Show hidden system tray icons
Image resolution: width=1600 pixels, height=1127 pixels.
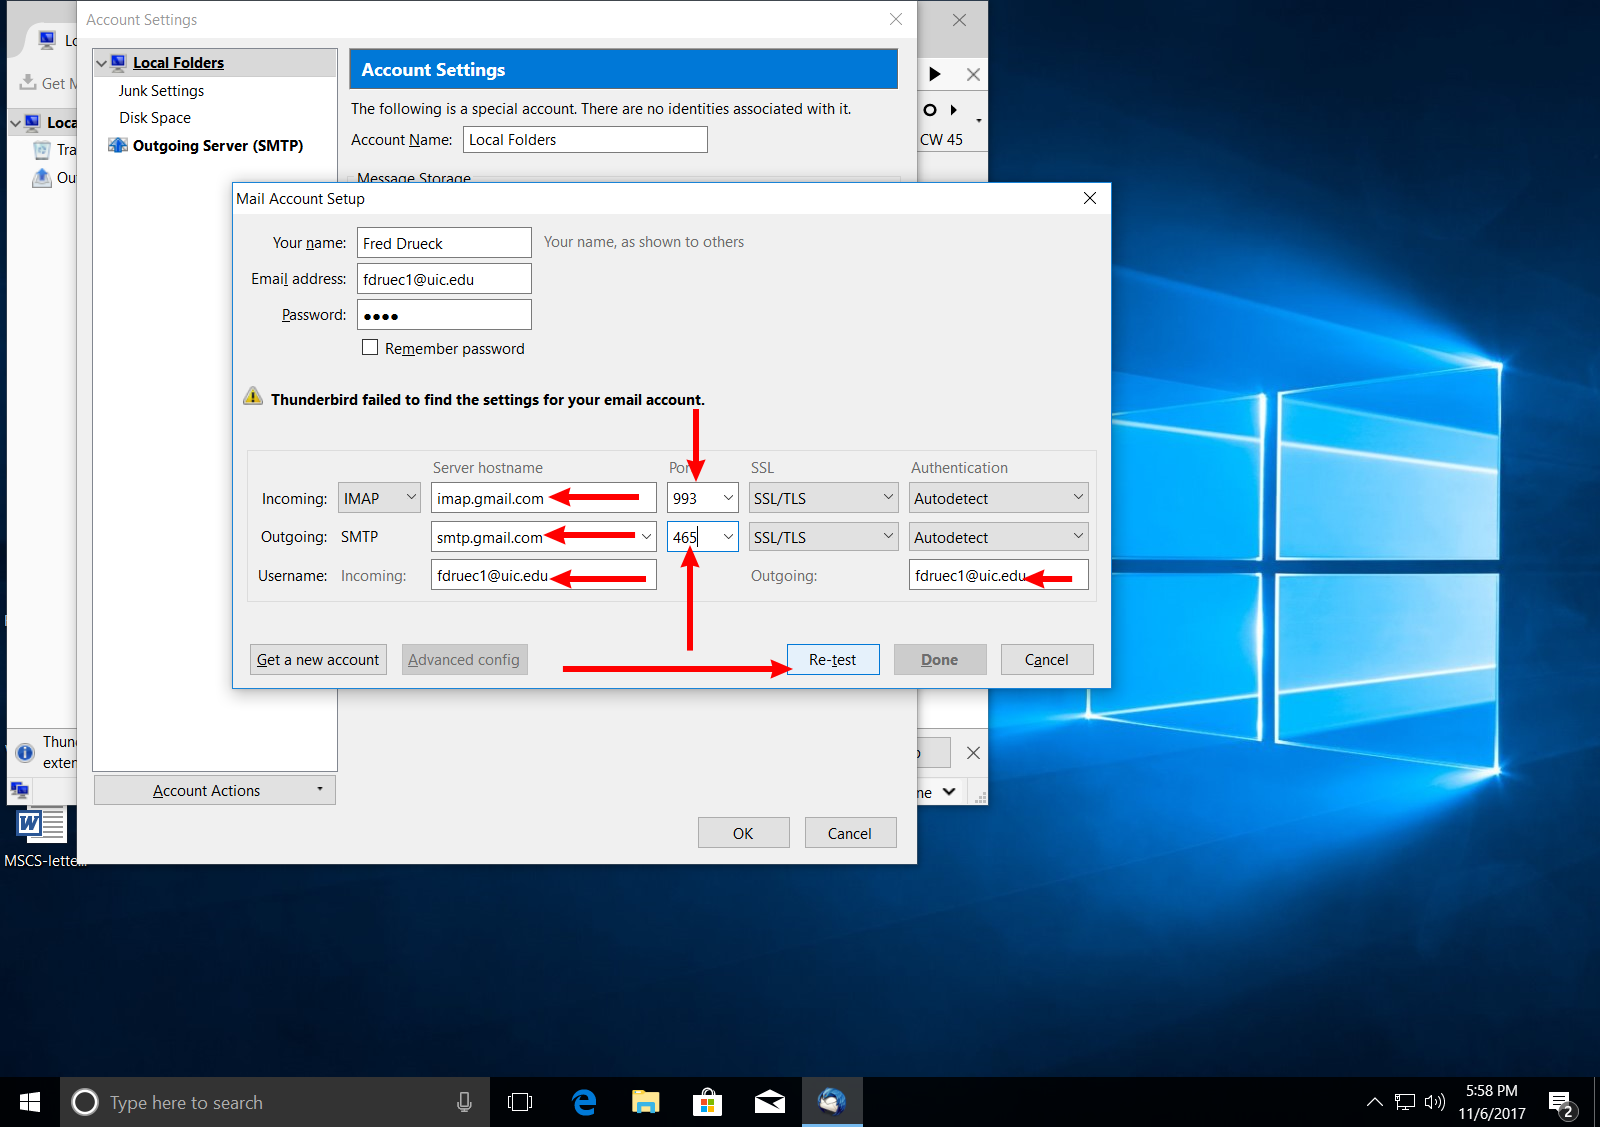click(x=1375, y=1102)
